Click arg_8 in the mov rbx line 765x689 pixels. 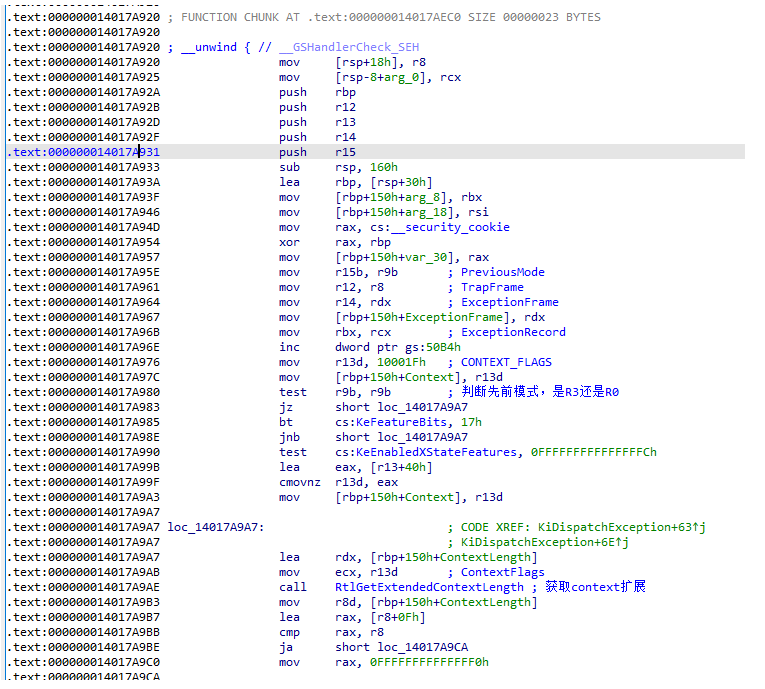click(x=425, y=197)
